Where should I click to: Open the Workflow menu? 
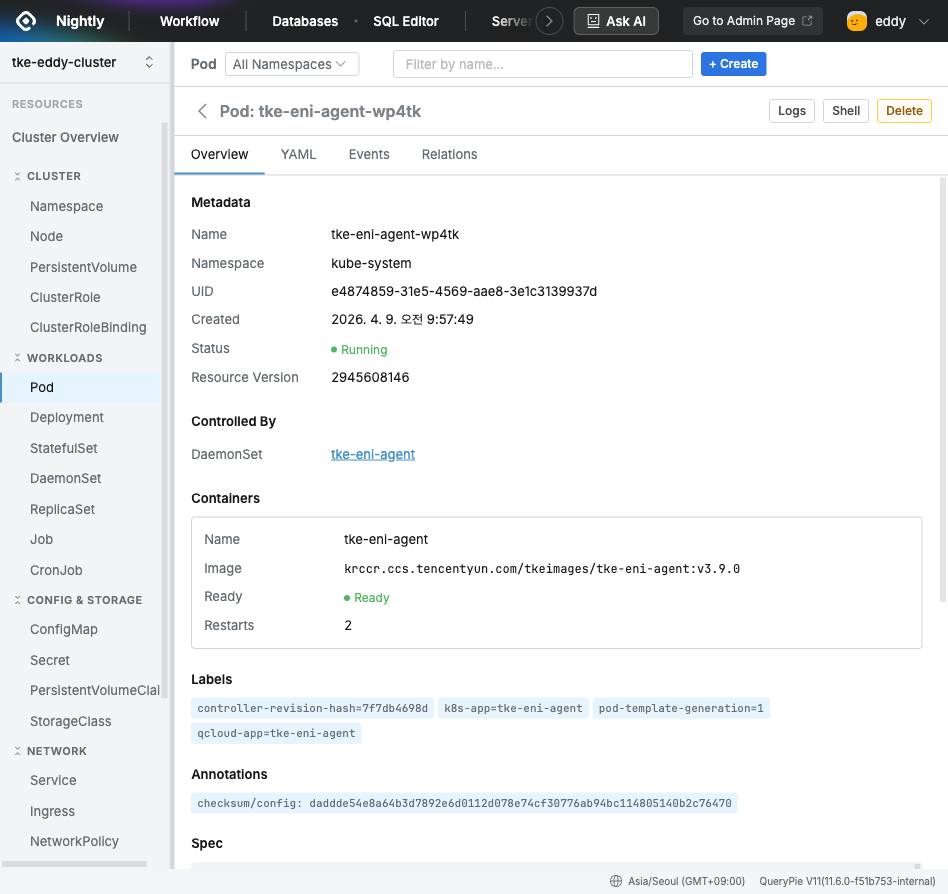coord(189,21)
